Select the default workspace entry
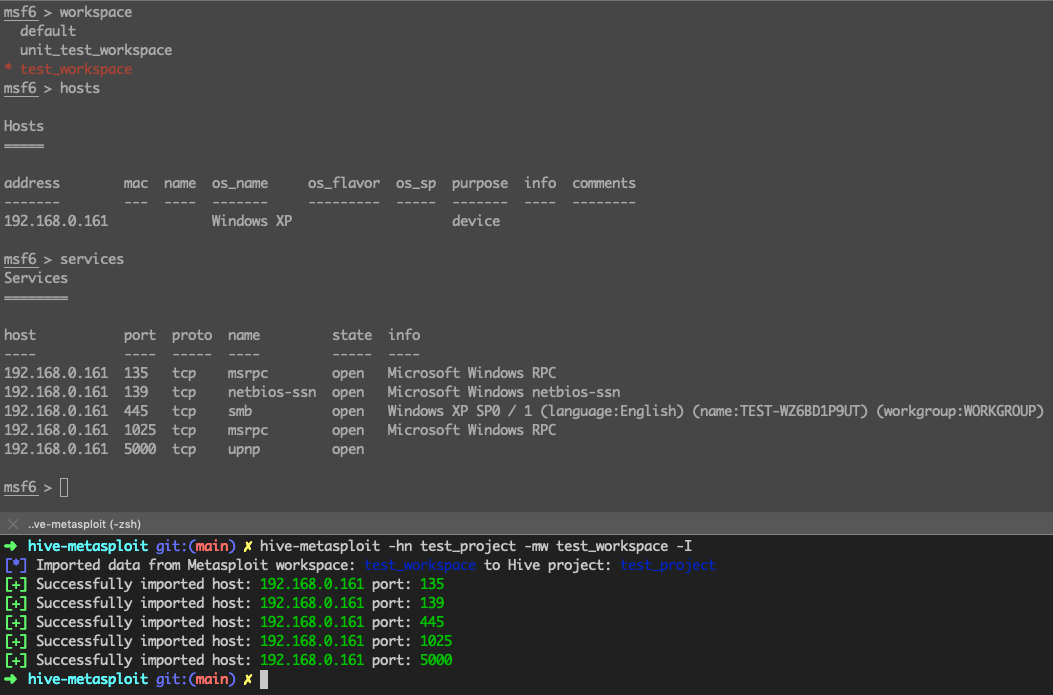This screenshot has height=695, width=1053. pyautogui.click(x=47, y=30)
